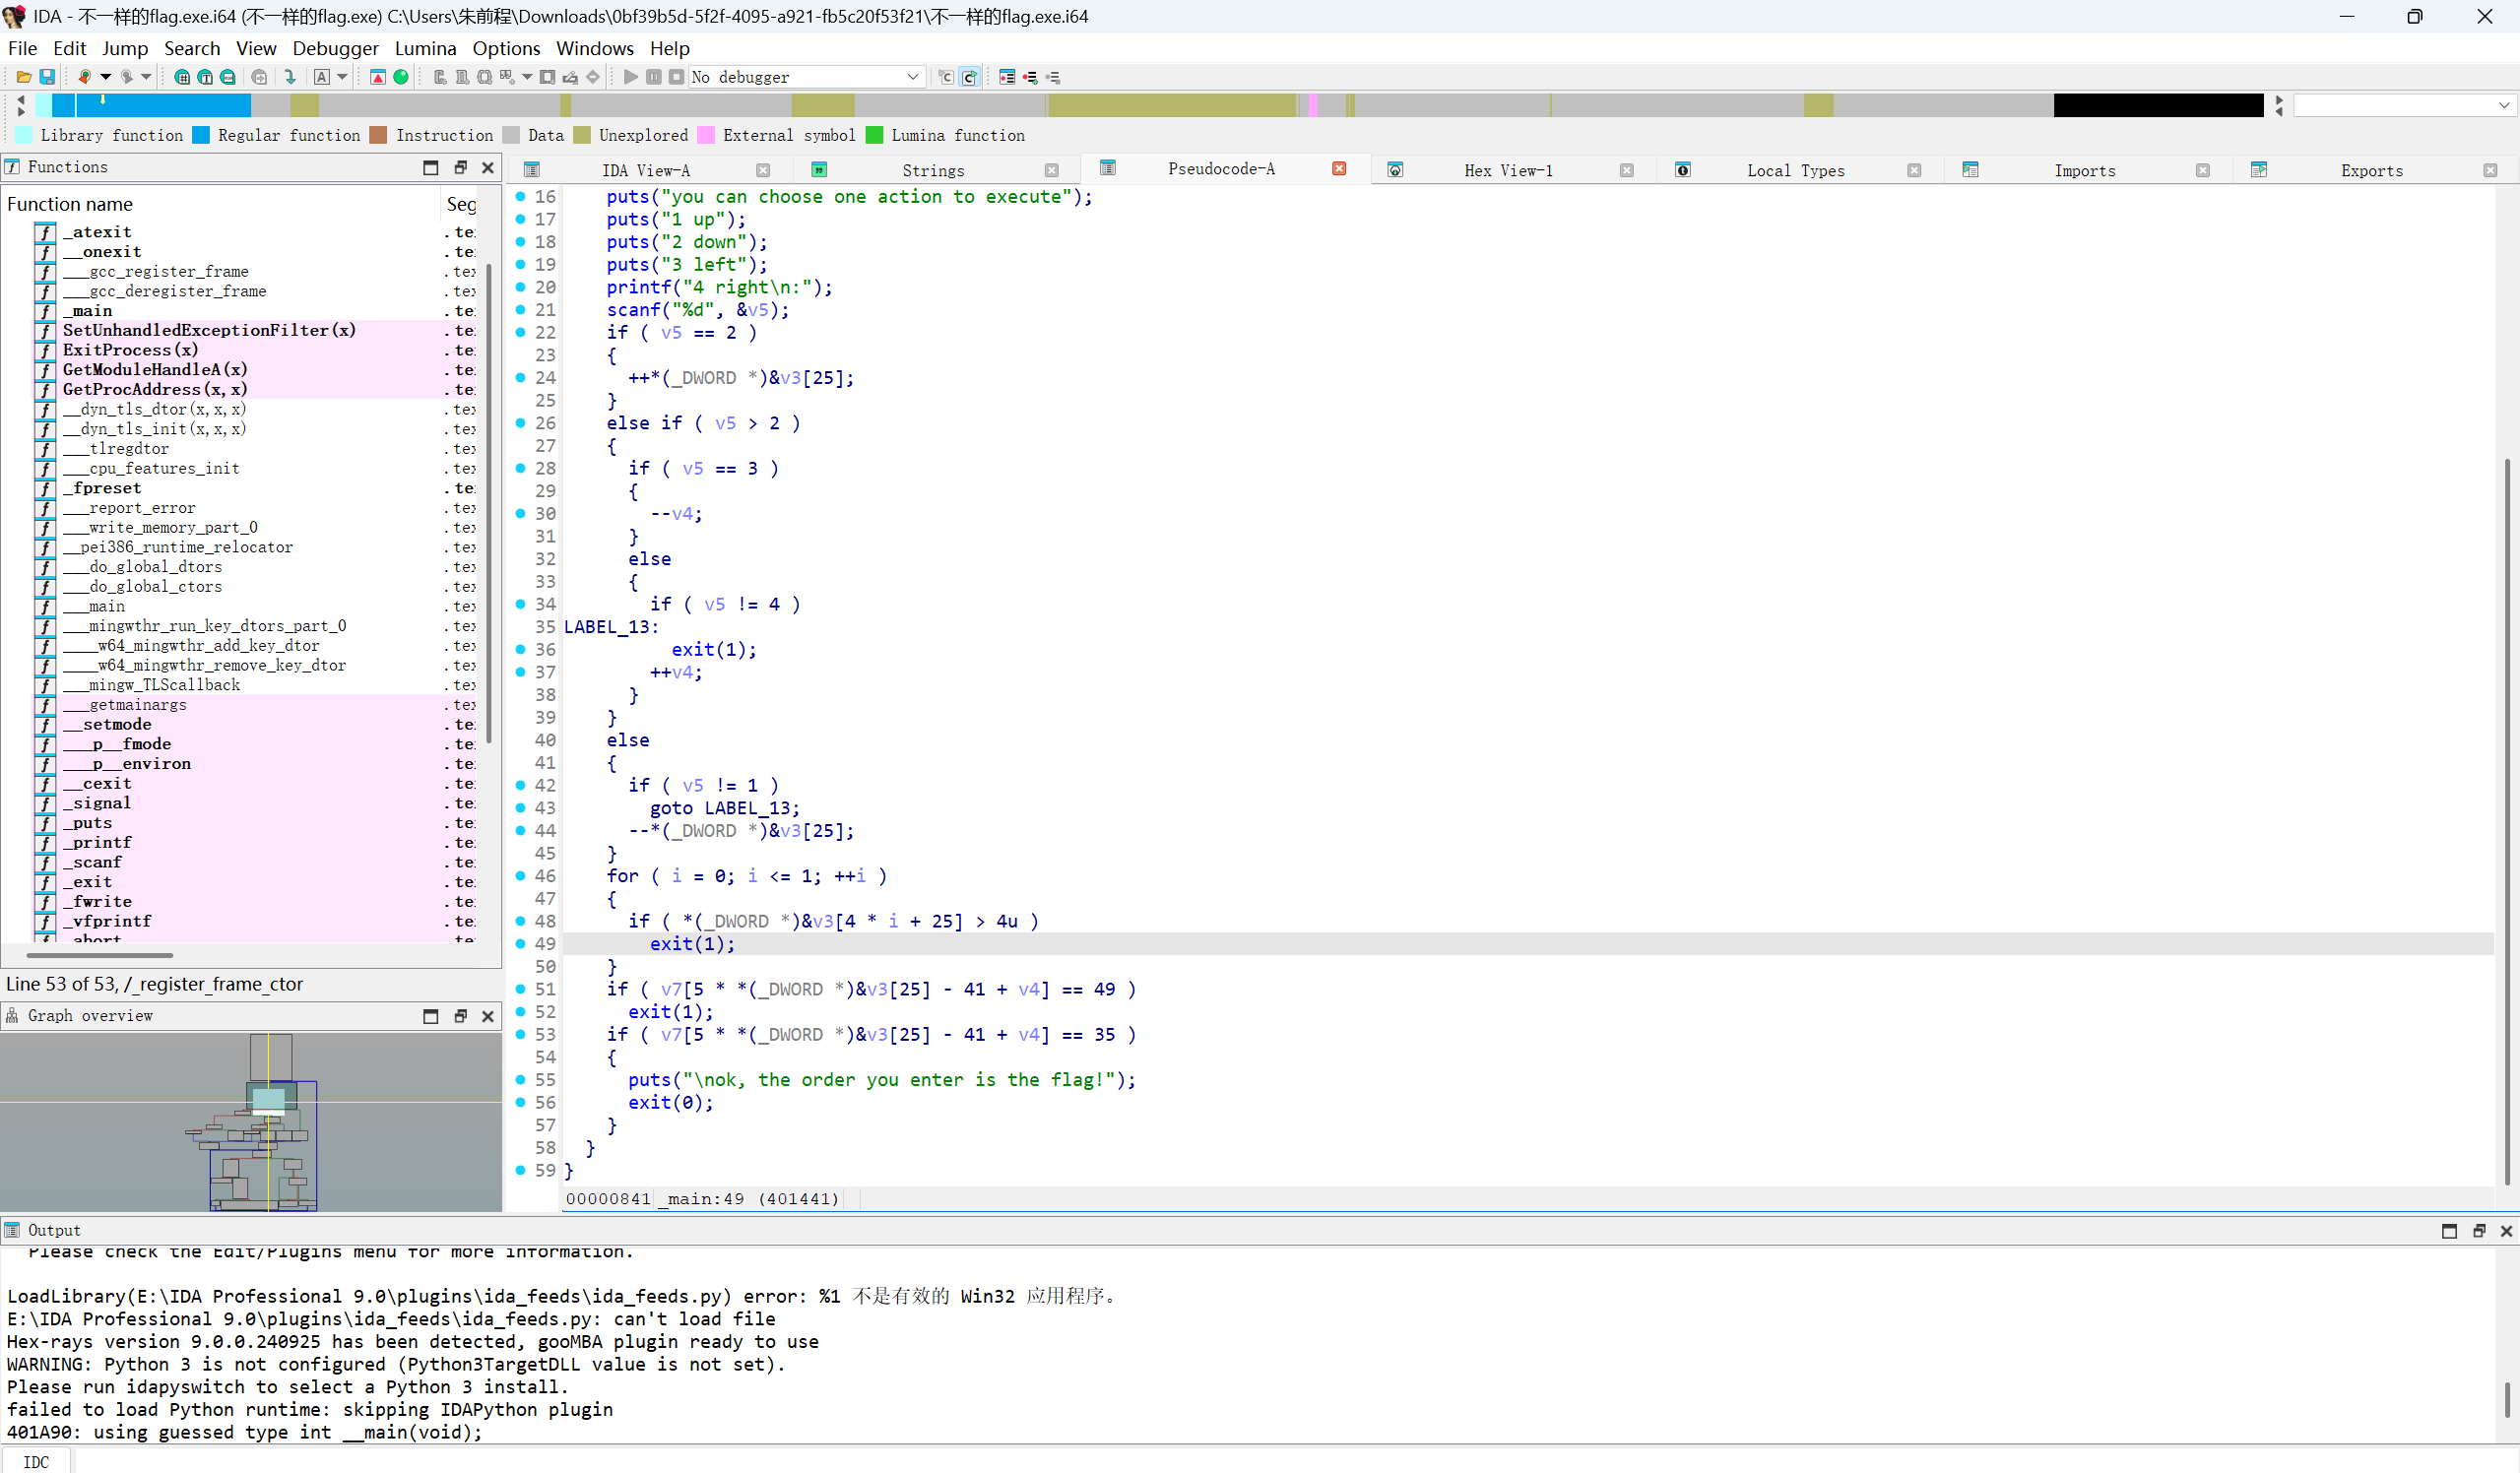Start the debugger process play button
Viewport: 2520px width, 1473px height.
coord(630,77)
